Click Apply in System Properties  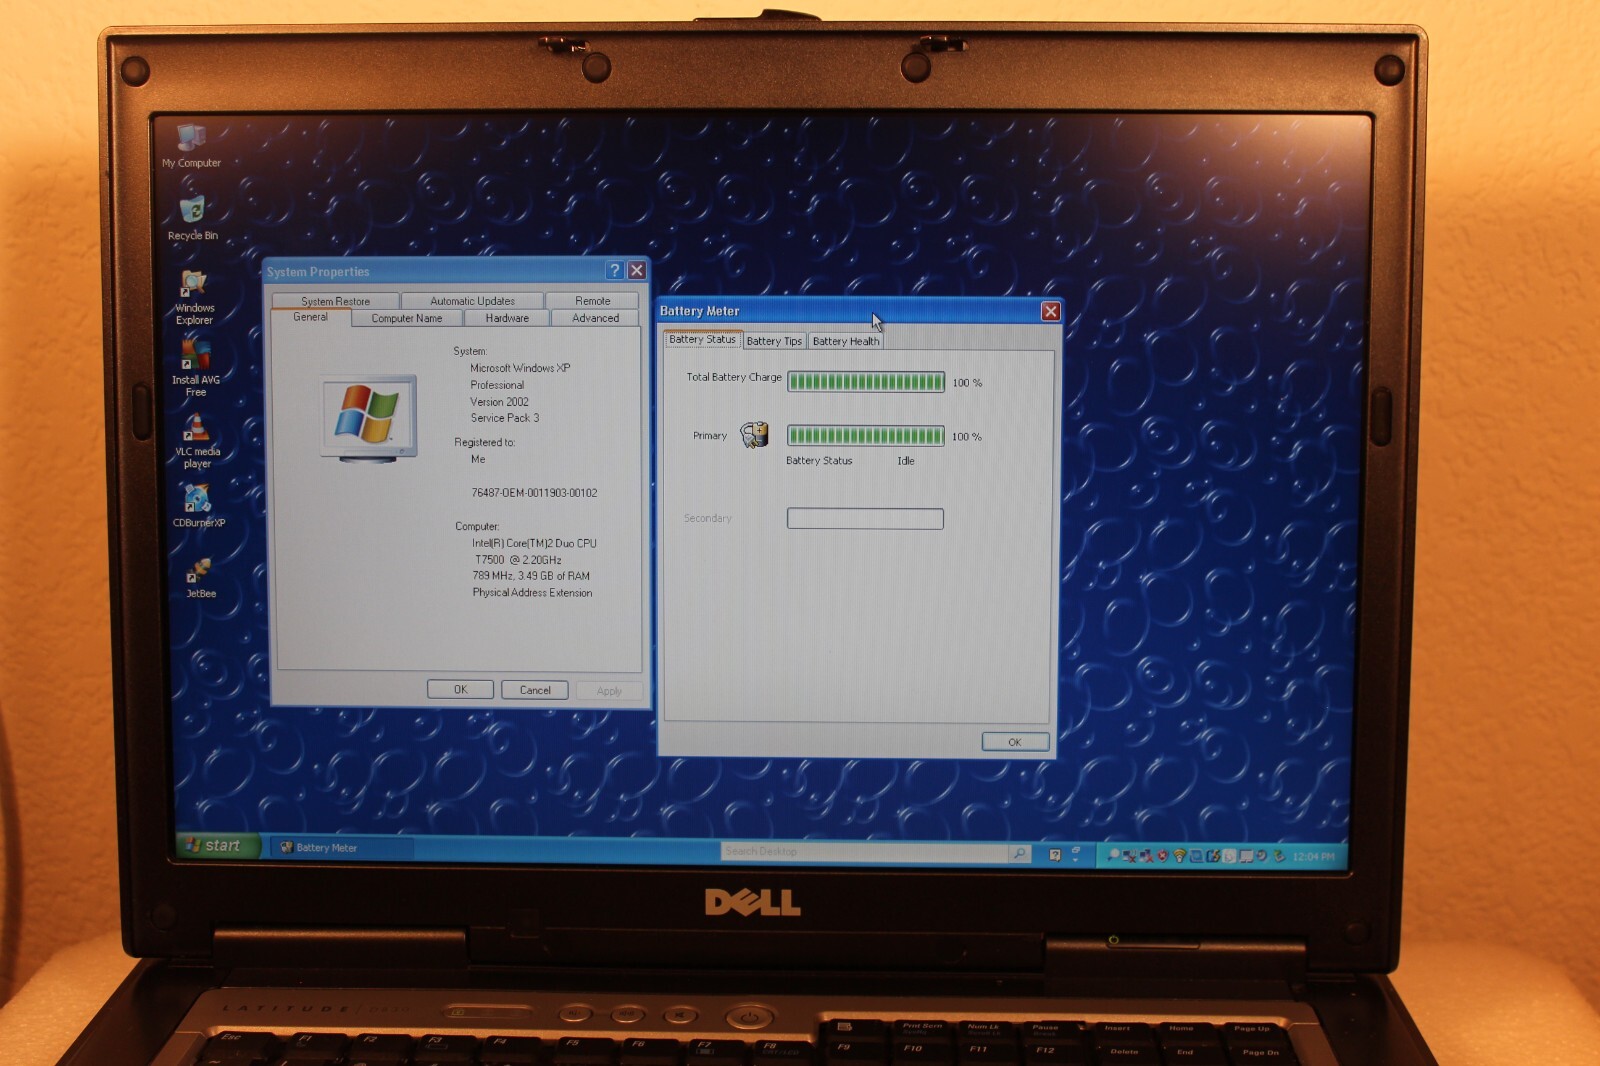tap(609, 691)
